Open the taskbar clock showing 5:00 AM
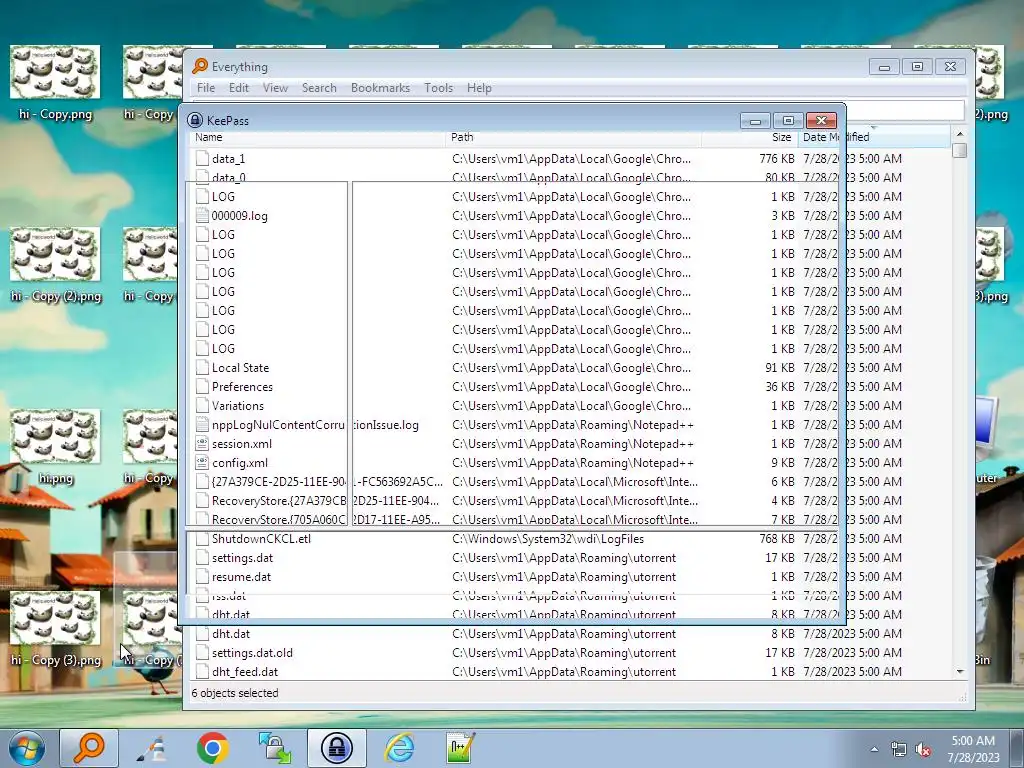The image size is (1024, 768). 973,748
